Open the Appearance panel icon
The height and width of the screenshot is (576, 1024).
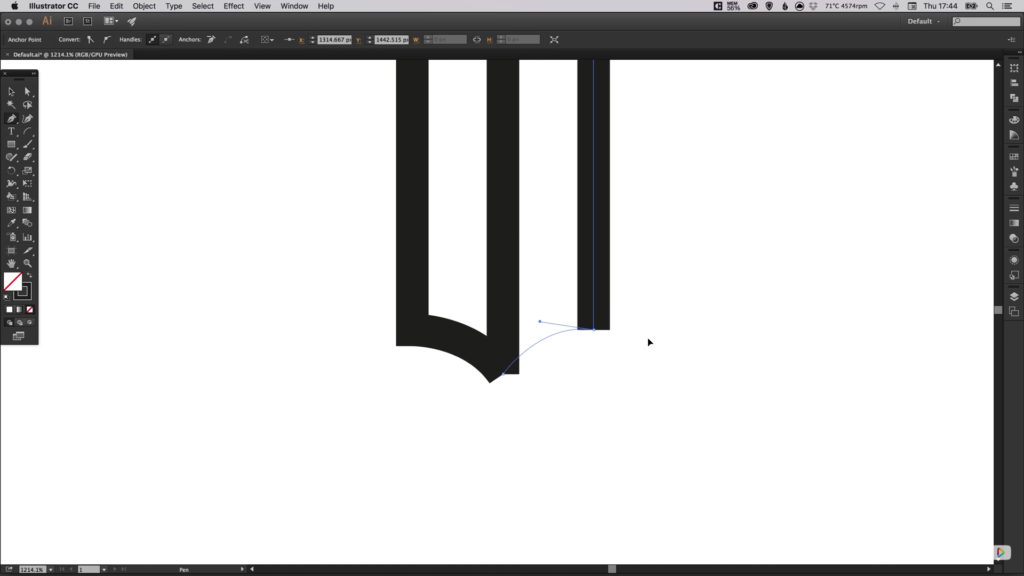[x=1014, y=260]
